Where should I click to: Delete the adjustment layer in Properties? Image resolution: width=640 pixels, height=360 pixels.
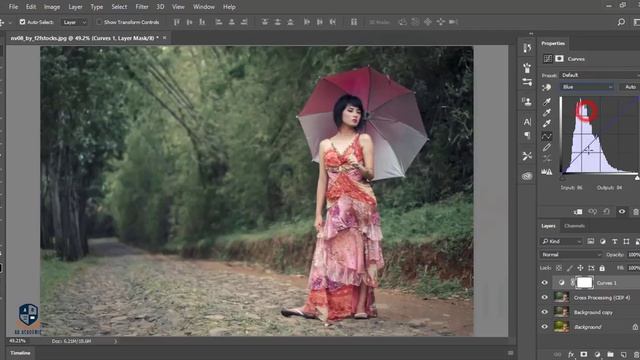pyautogui.click(x=636, y=211)
